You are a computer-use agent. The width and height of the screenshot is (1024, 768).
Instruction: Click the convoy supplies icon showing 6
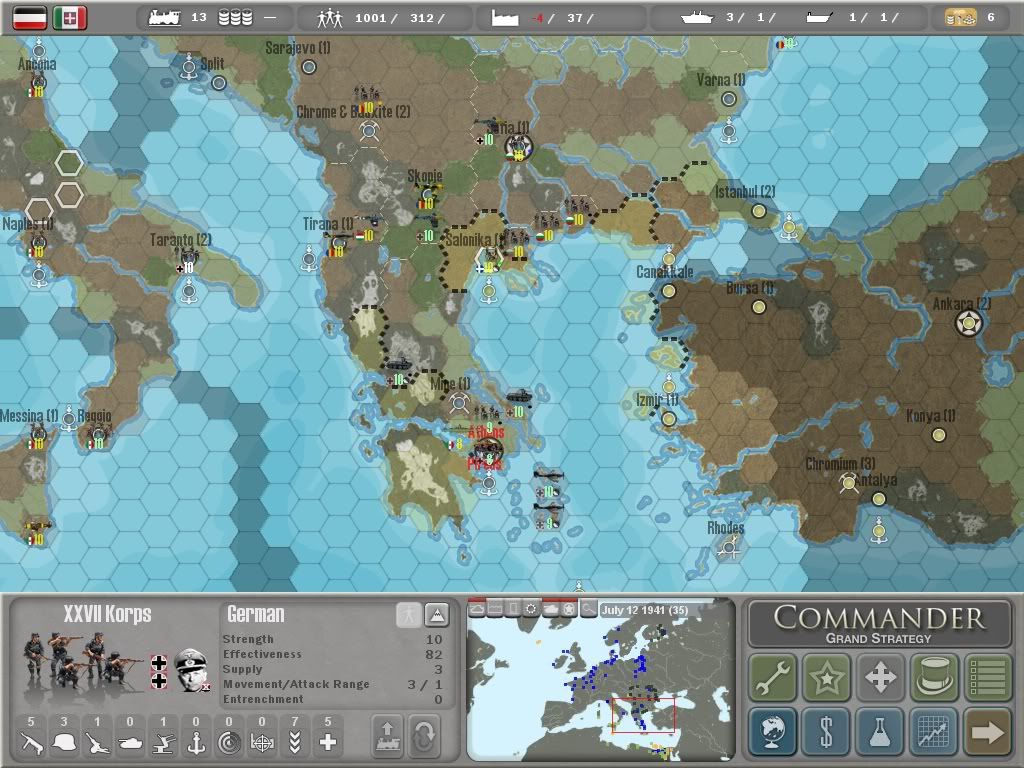point(961,18)
